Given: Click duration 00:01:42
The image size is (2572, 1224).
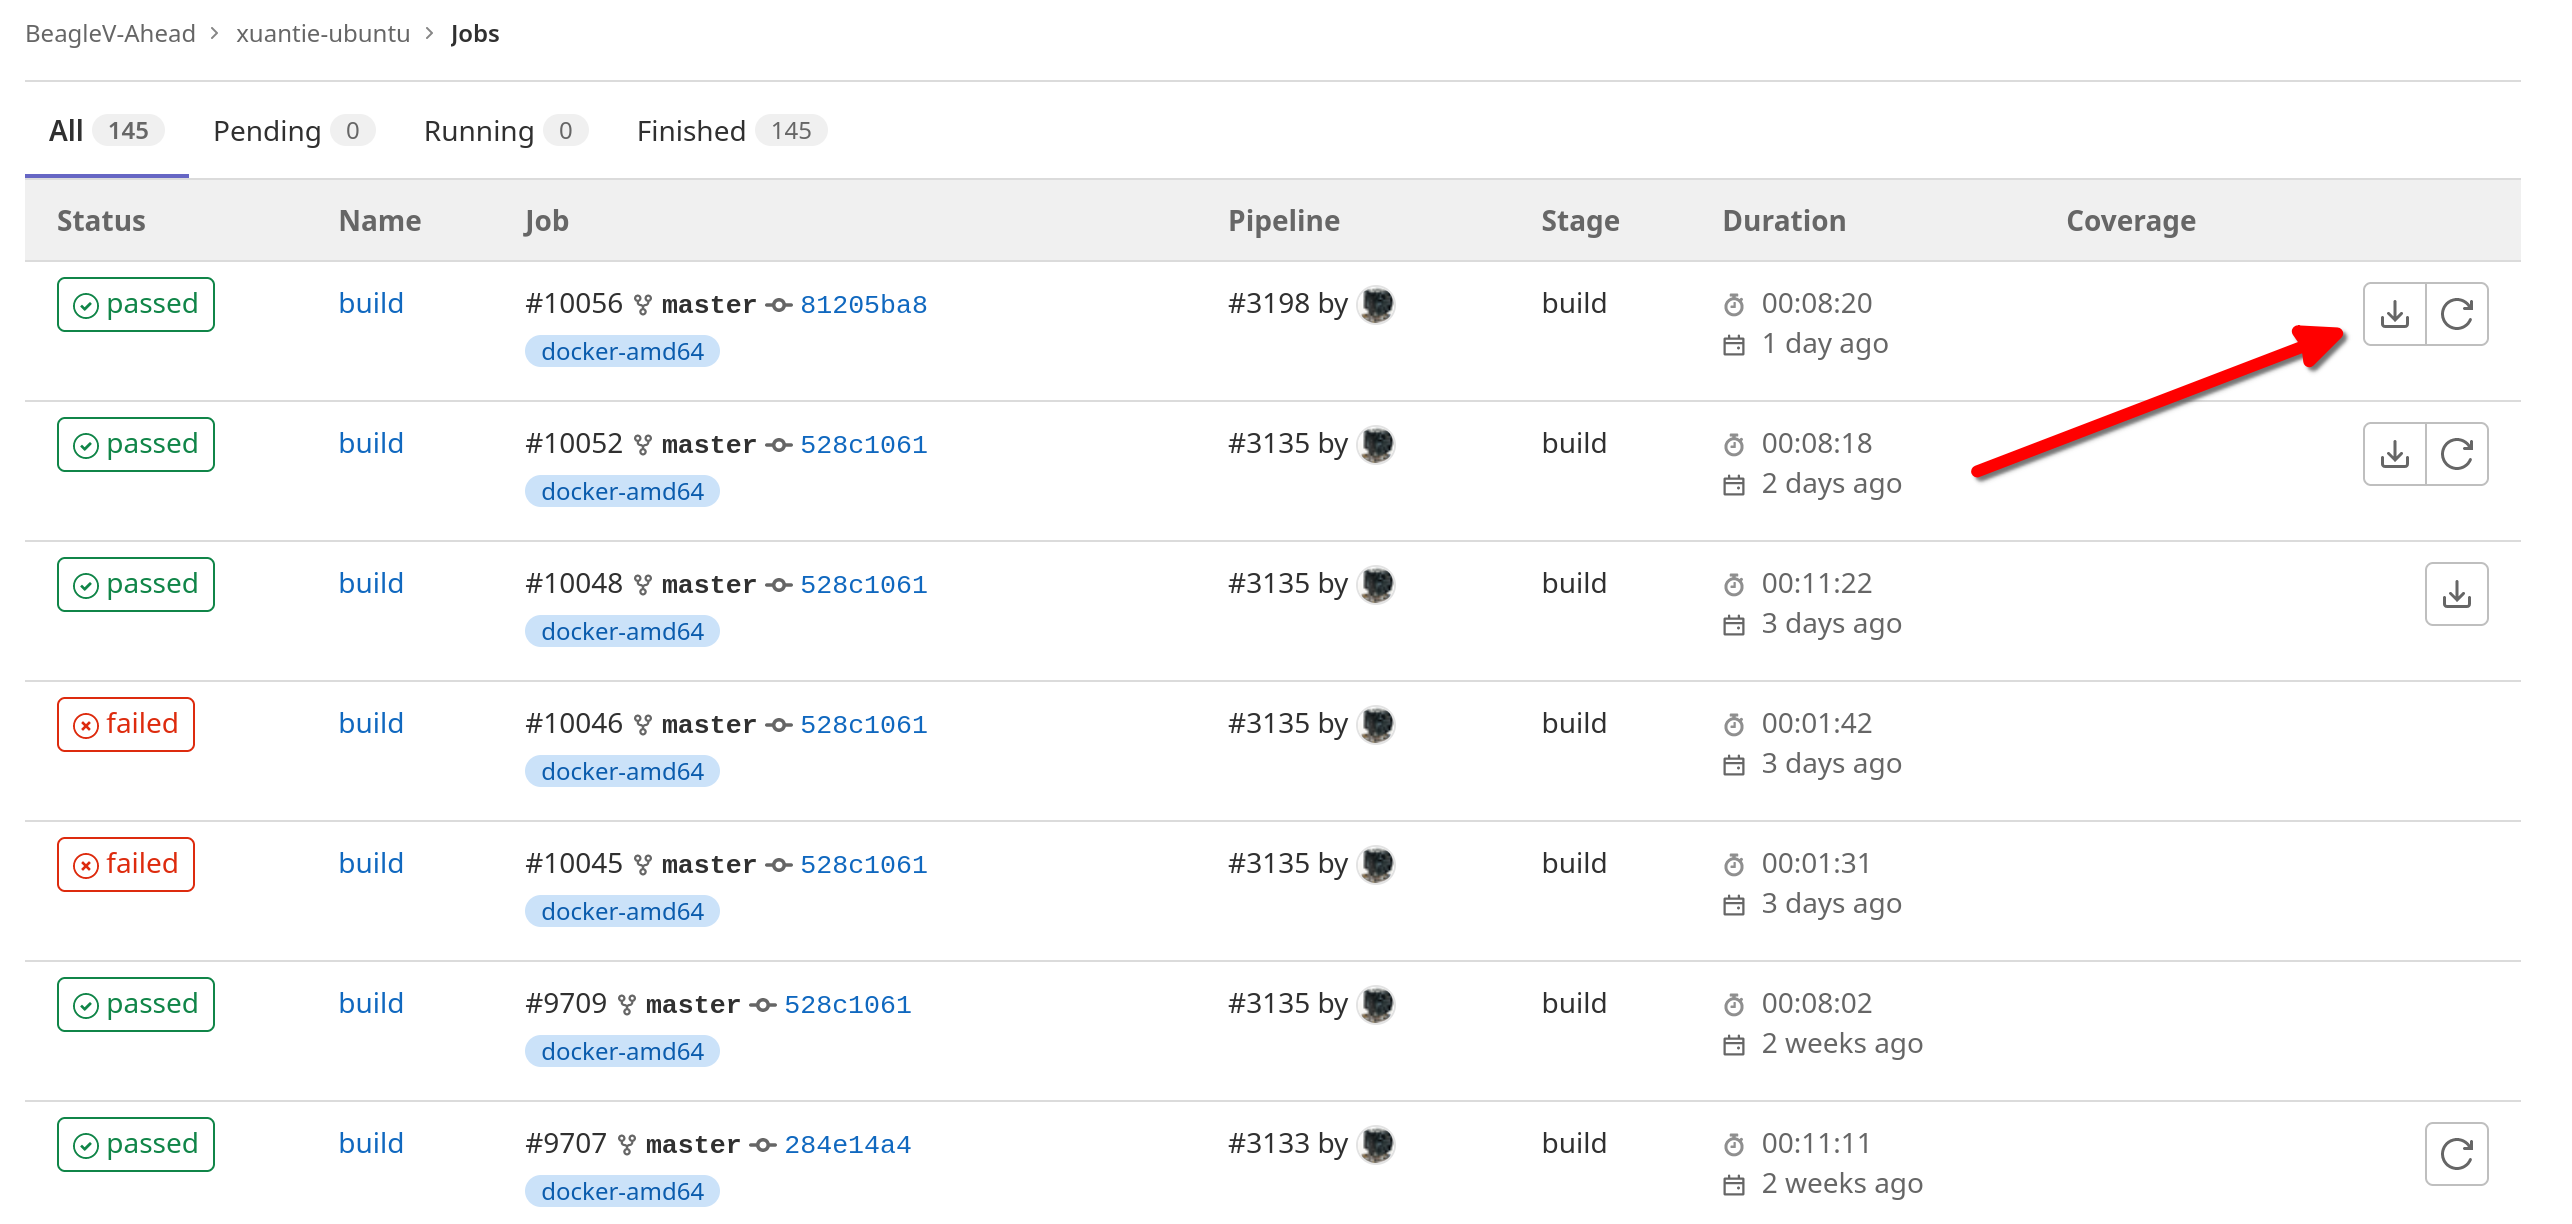Looking at the screenshot, I should (x=1817, y=724).
